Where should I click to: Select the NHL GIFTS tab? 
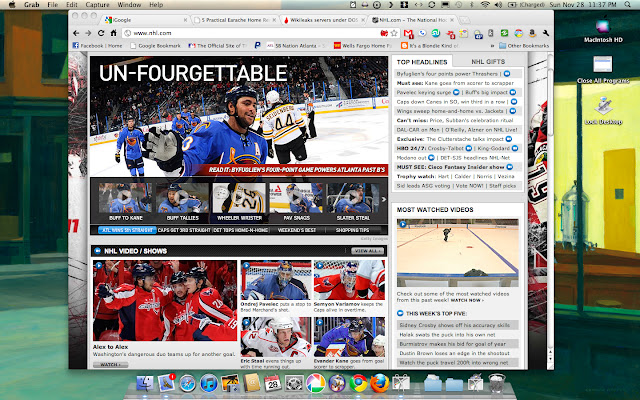click(x=488, y=62)
